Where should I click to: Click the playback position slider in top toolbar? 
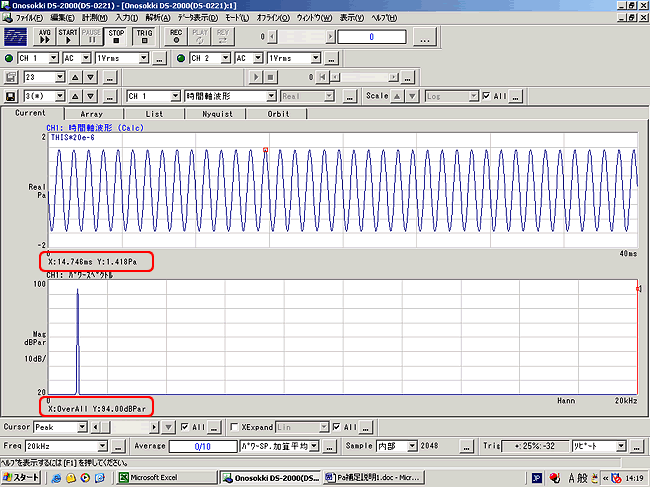(300, 37)
